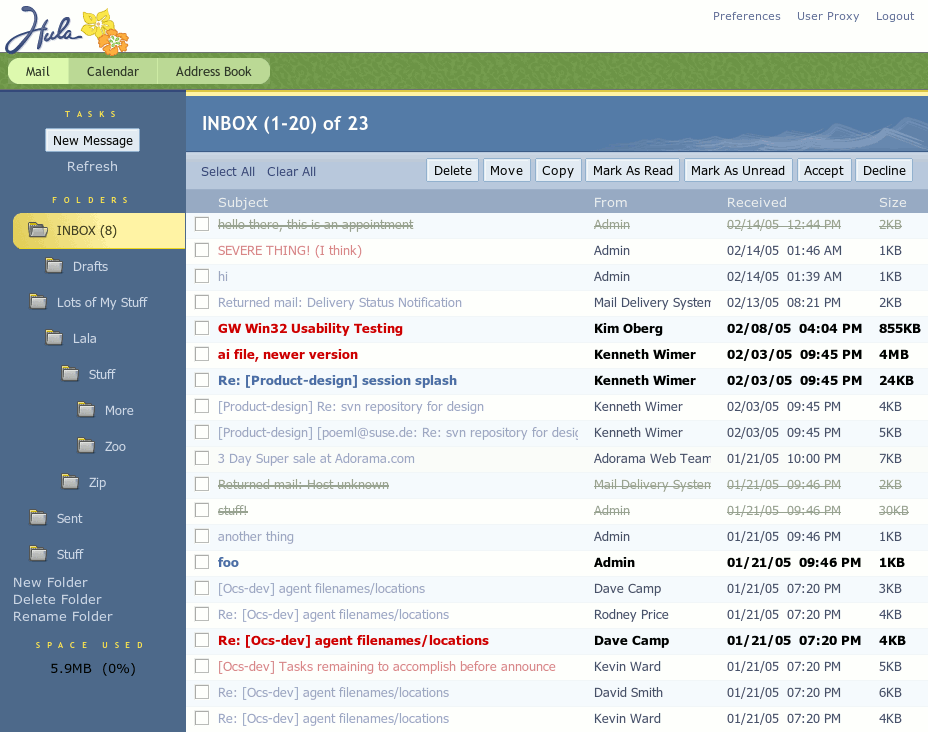Click the Delete button
The width and height of the screenshot is (928, 732).
453,170
